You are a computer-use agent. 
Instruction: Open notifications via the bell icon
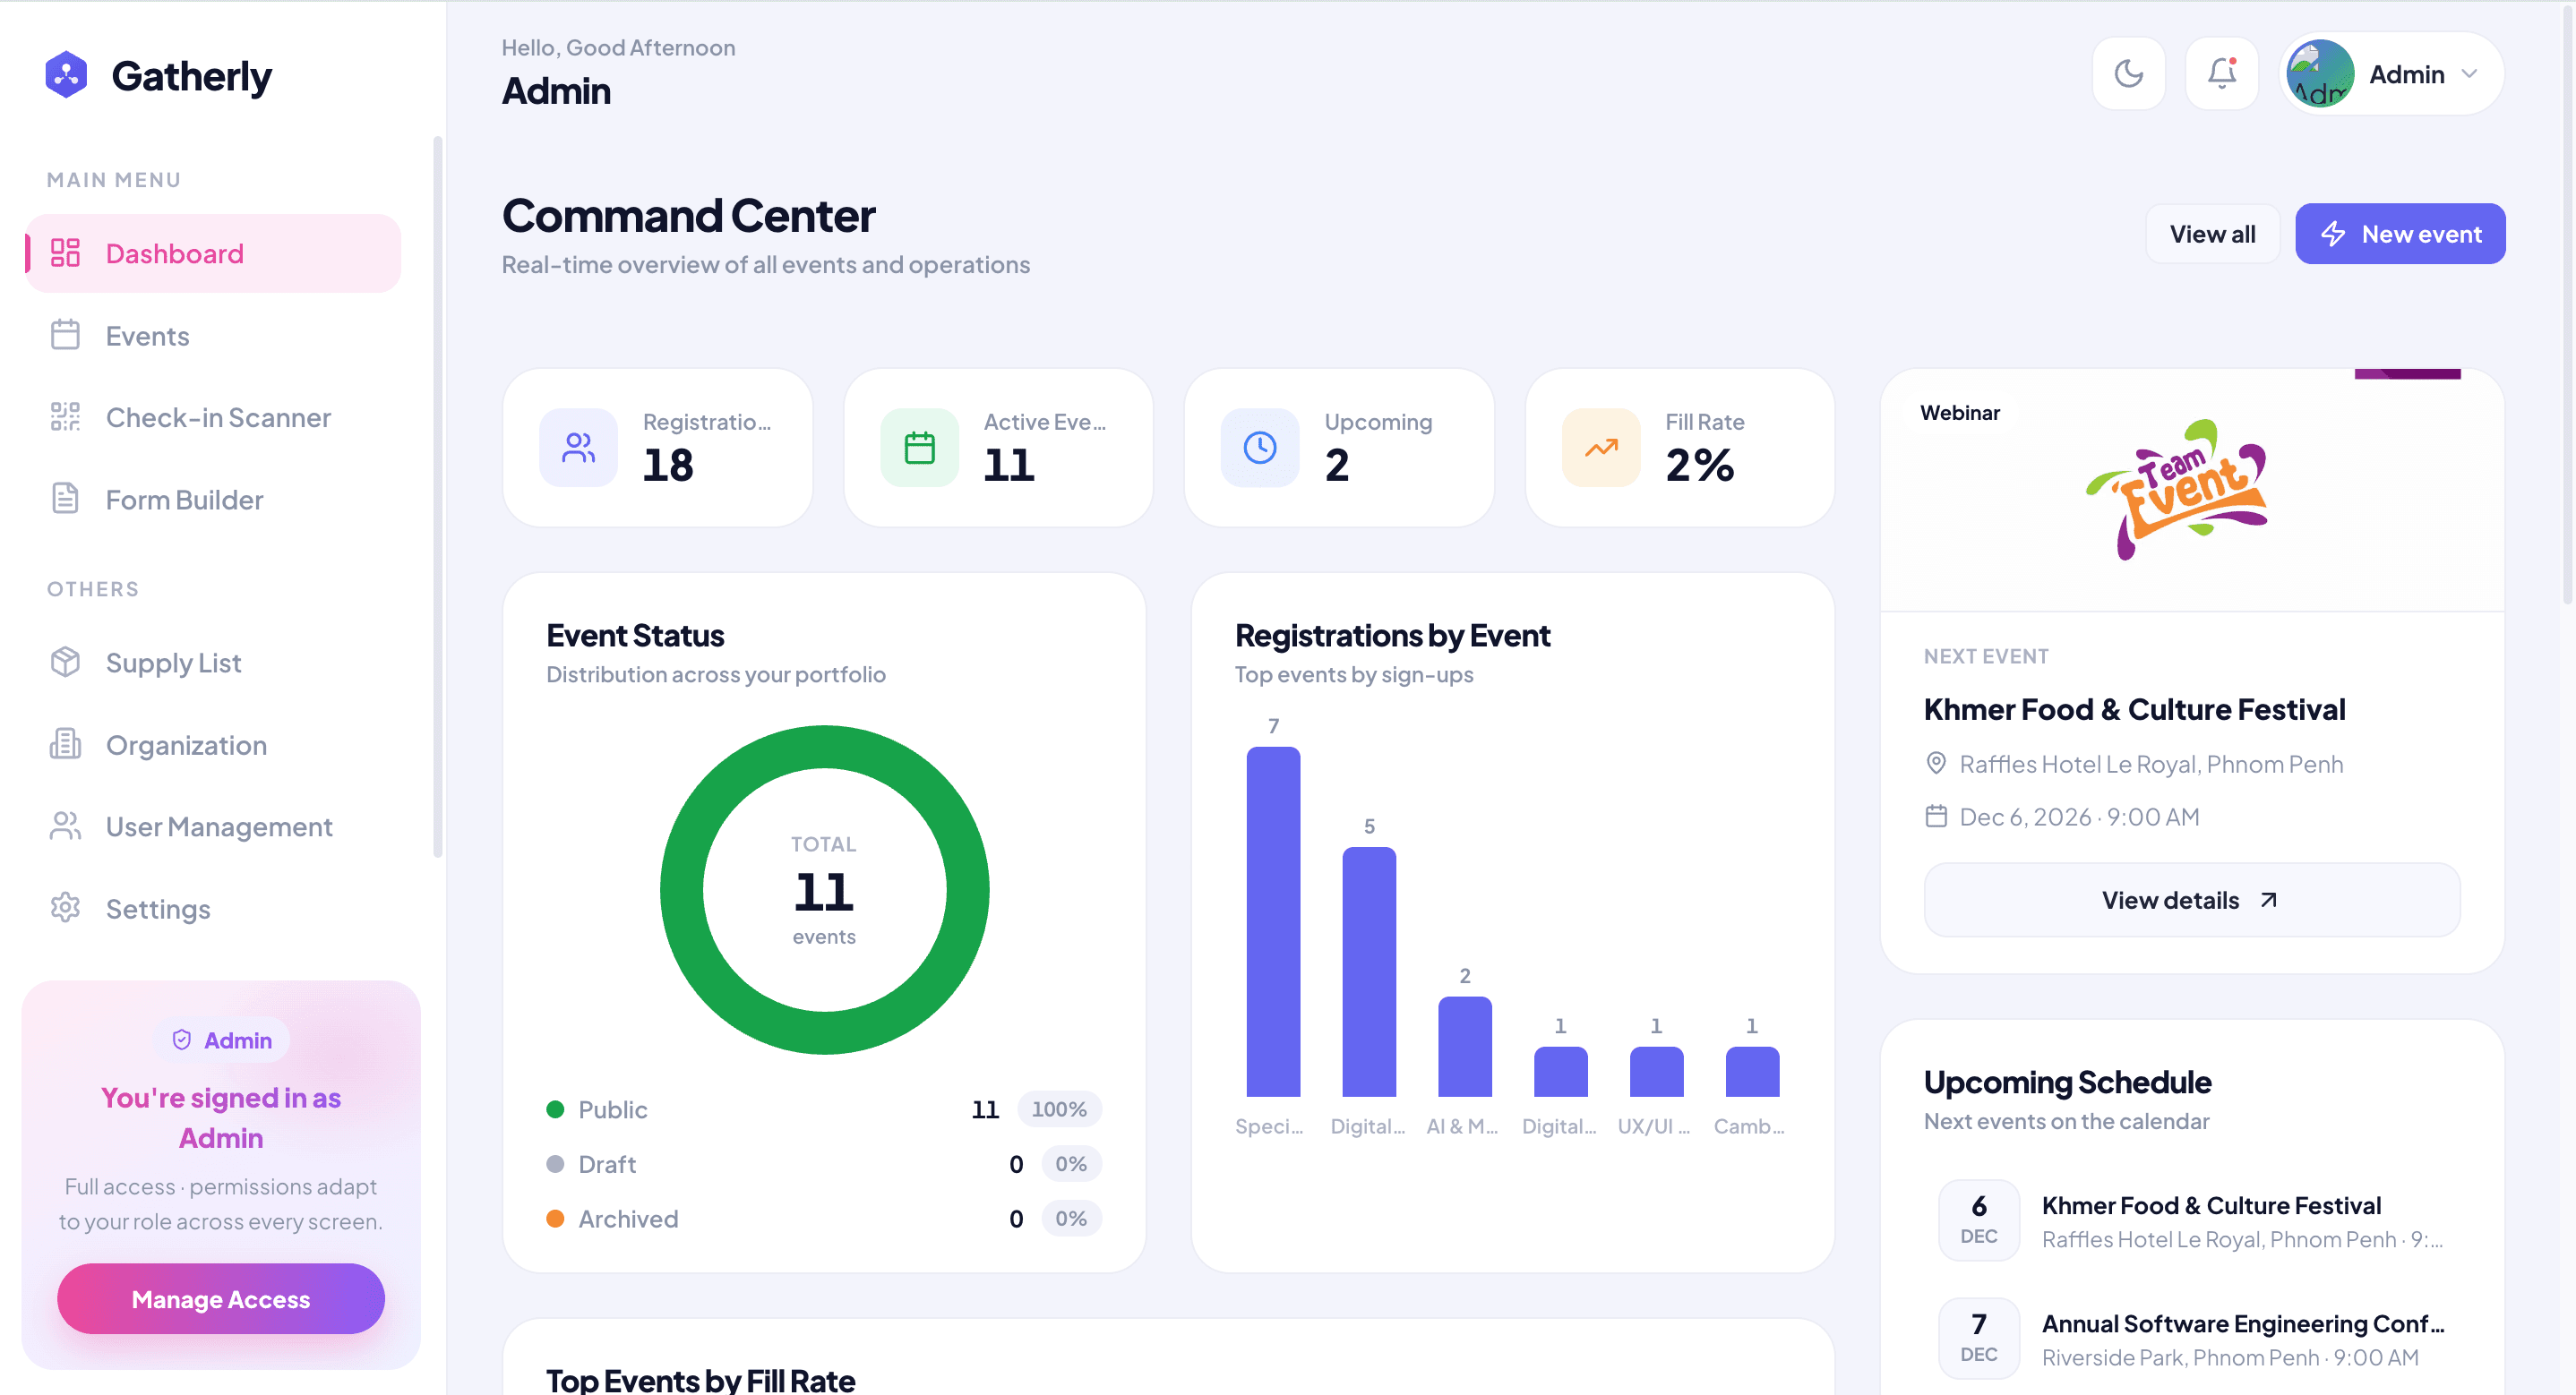click(x=2221, y=73)
